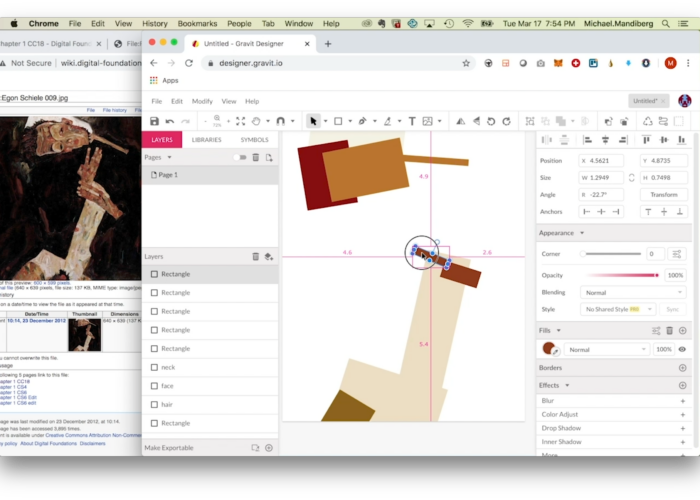The width and height of the screenshot is (700, 500).
Task: Open the Rectangle tool shape dropdown arrow
Action: [350, 121]
